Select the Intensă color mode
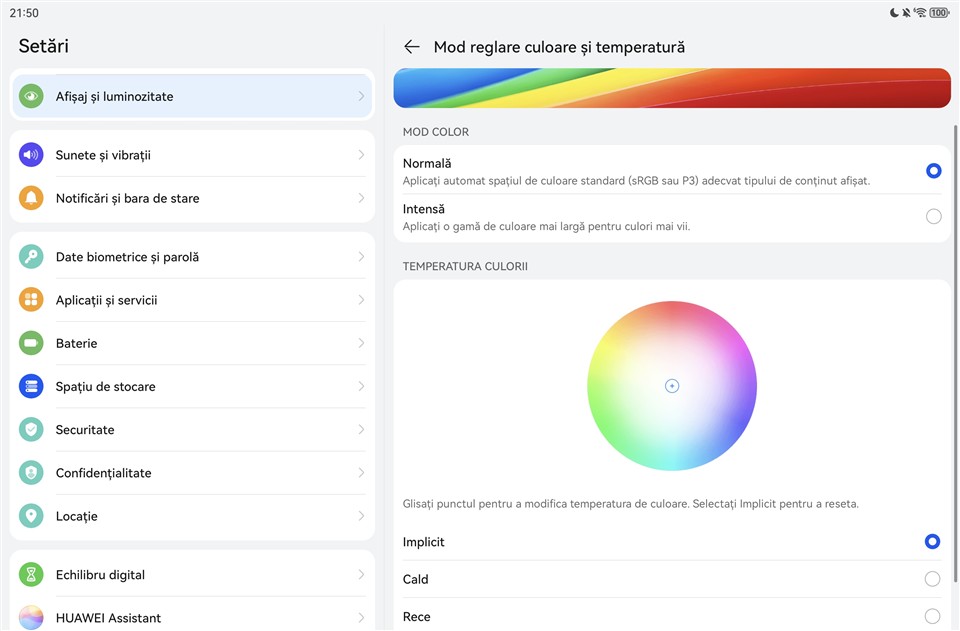This screenshot has width=960, height=631. (932, 216)
